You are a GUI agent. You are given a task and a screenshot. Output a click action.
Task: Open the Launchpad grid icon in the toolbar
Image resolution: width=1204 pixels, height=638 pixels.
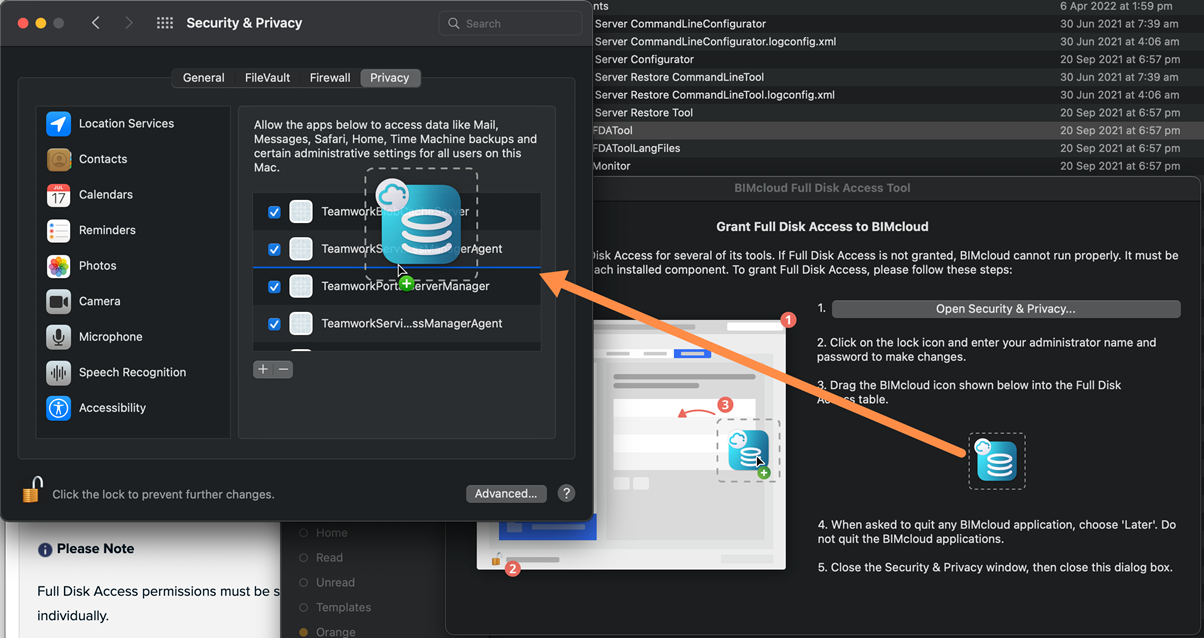click(164, 22)
